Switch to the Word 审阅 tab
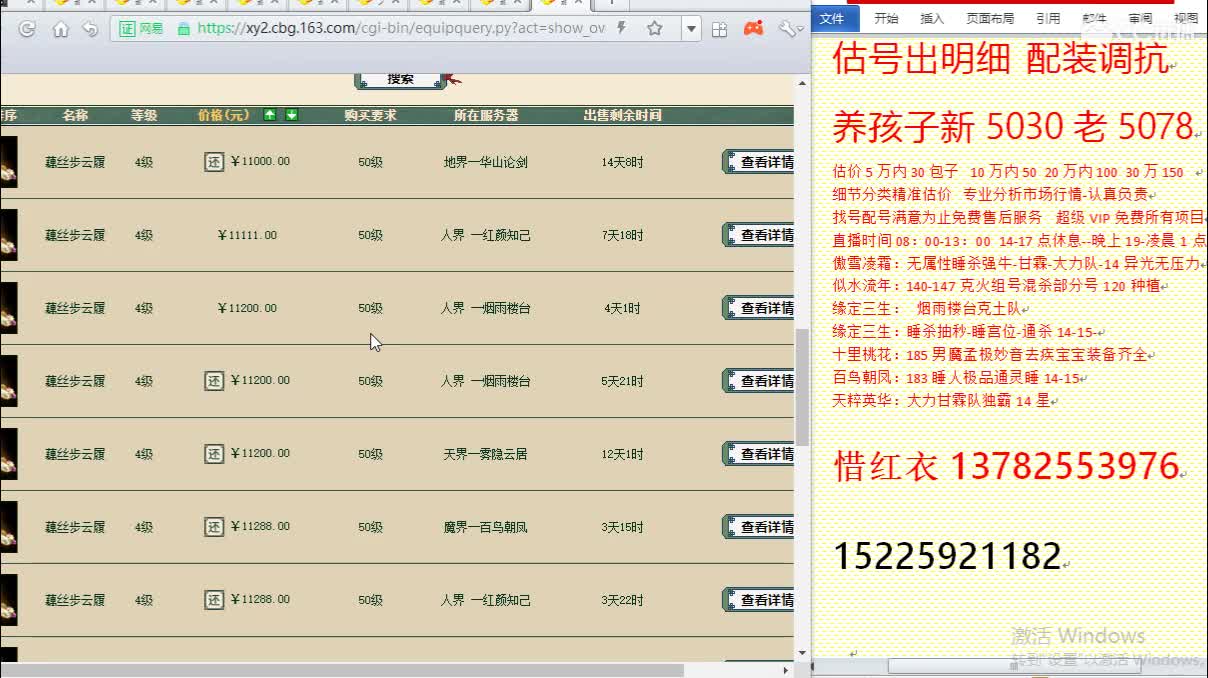Viewport: 1208px width, 678px height. tap(1140, 18)
